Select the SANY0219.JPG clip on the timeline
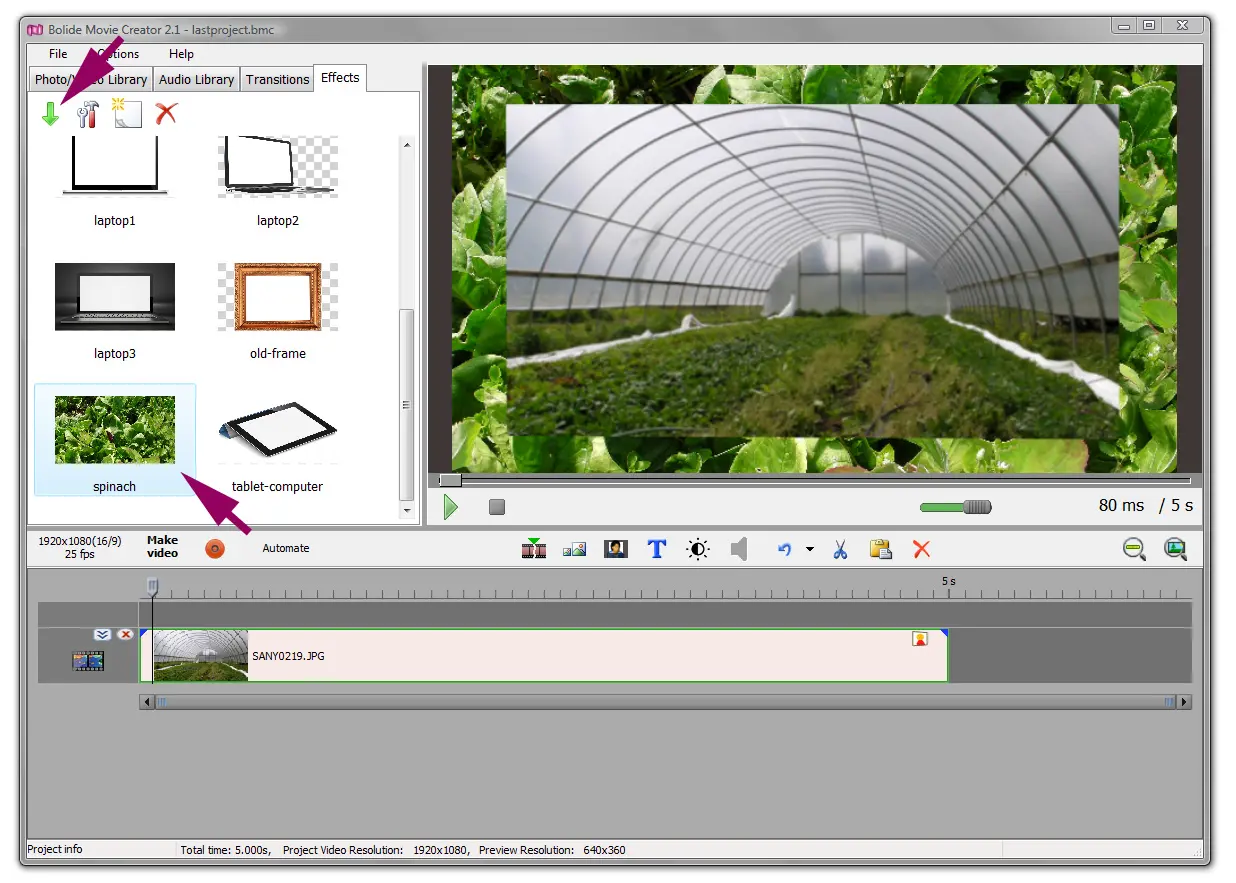 pyautogui.click(x=543, y=656)
